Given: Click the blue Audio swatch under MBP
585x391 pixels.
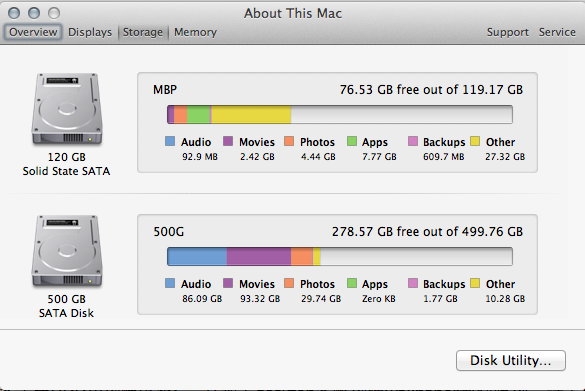Looking at the screenshot, I should click(x=170, y=141).
